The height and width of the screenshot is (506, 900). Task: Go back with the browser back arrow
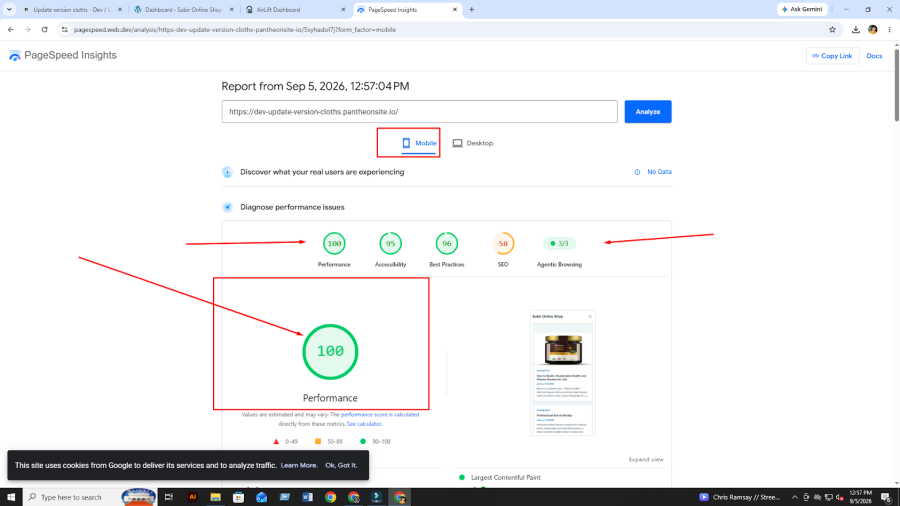click(11, 29)
